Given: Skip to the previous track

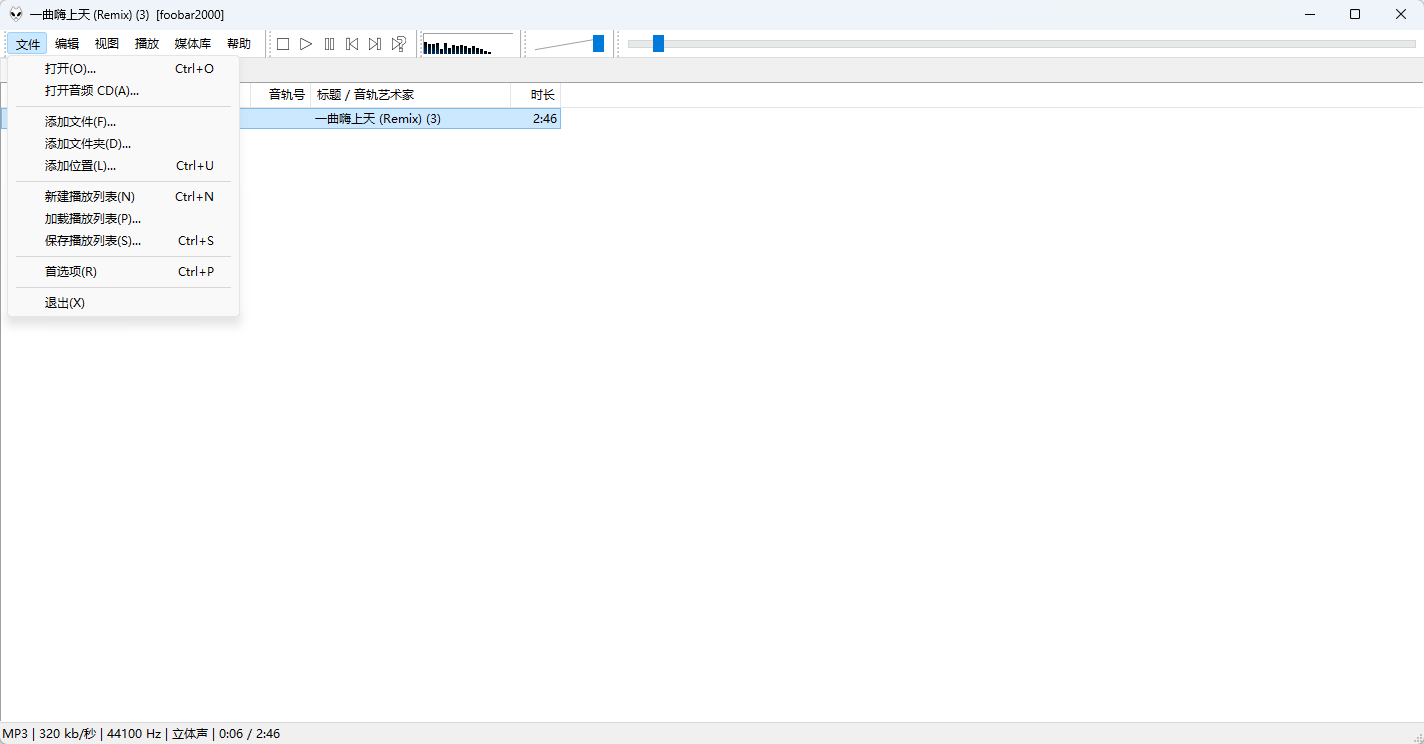Looking at the screenshot, I should point(352,44).
